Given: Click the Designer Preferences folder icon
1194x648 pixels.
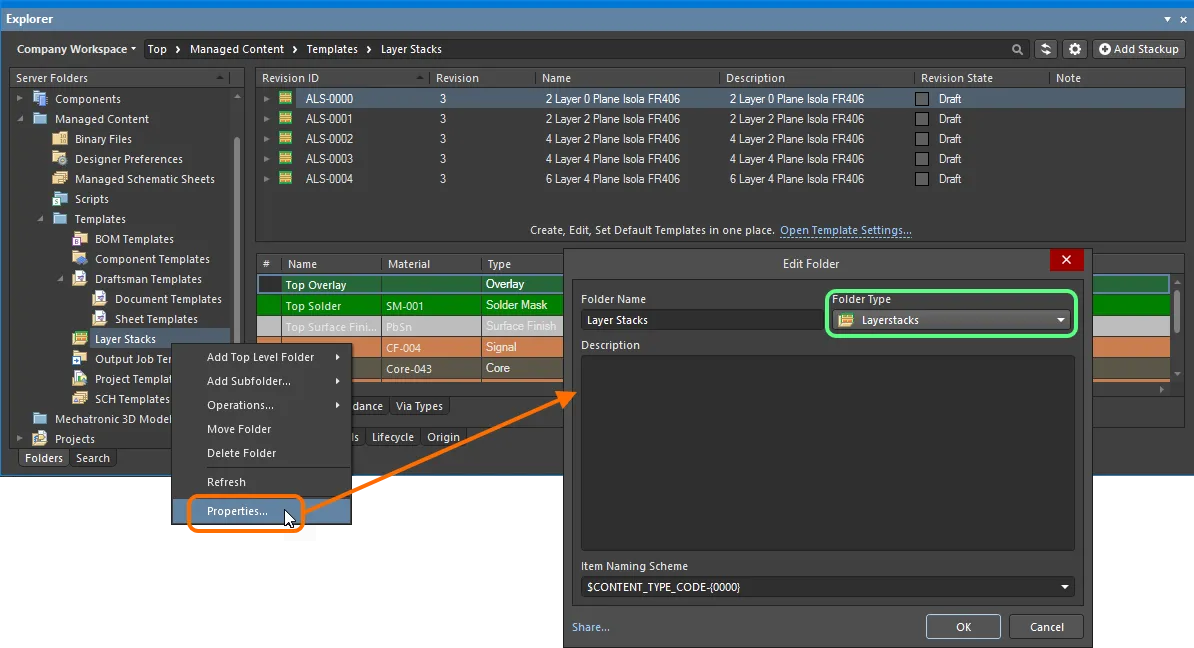Looking at the screenshot, I should (60, 158).
